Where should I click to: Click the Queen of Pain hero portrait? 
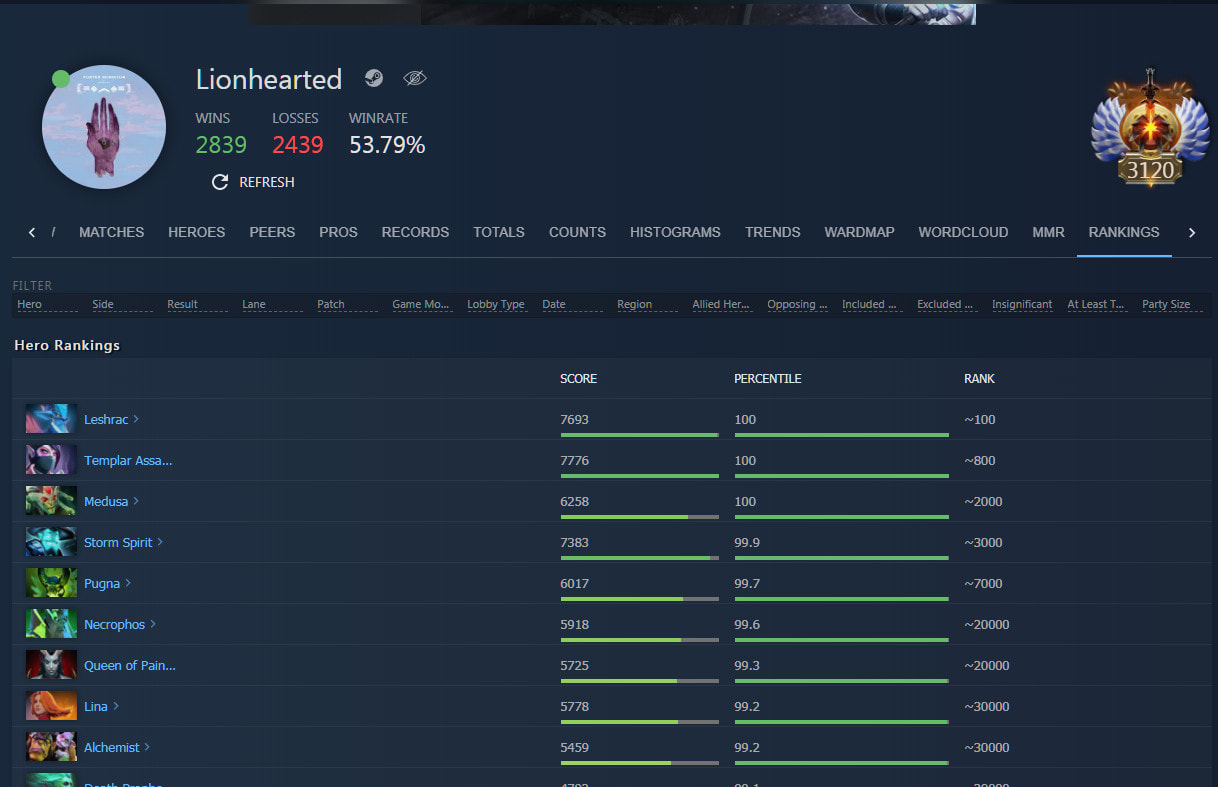[x=51, y=665]
